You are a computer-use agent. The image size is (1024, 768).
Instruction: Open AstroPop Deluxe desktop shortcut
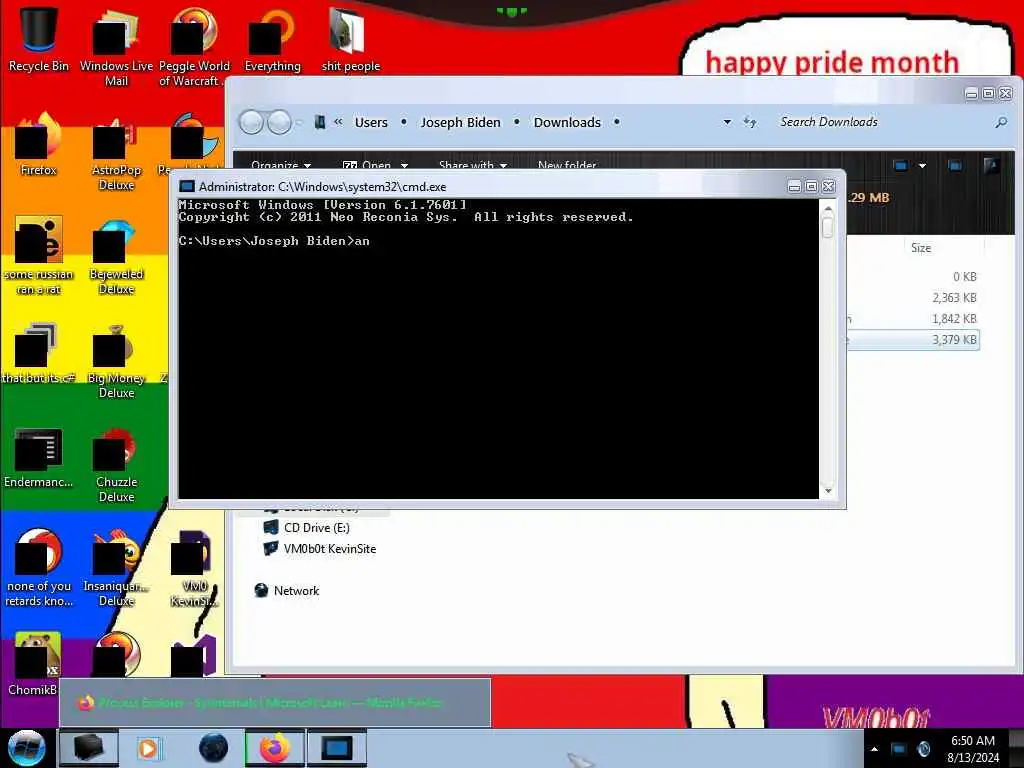[116, 152]
